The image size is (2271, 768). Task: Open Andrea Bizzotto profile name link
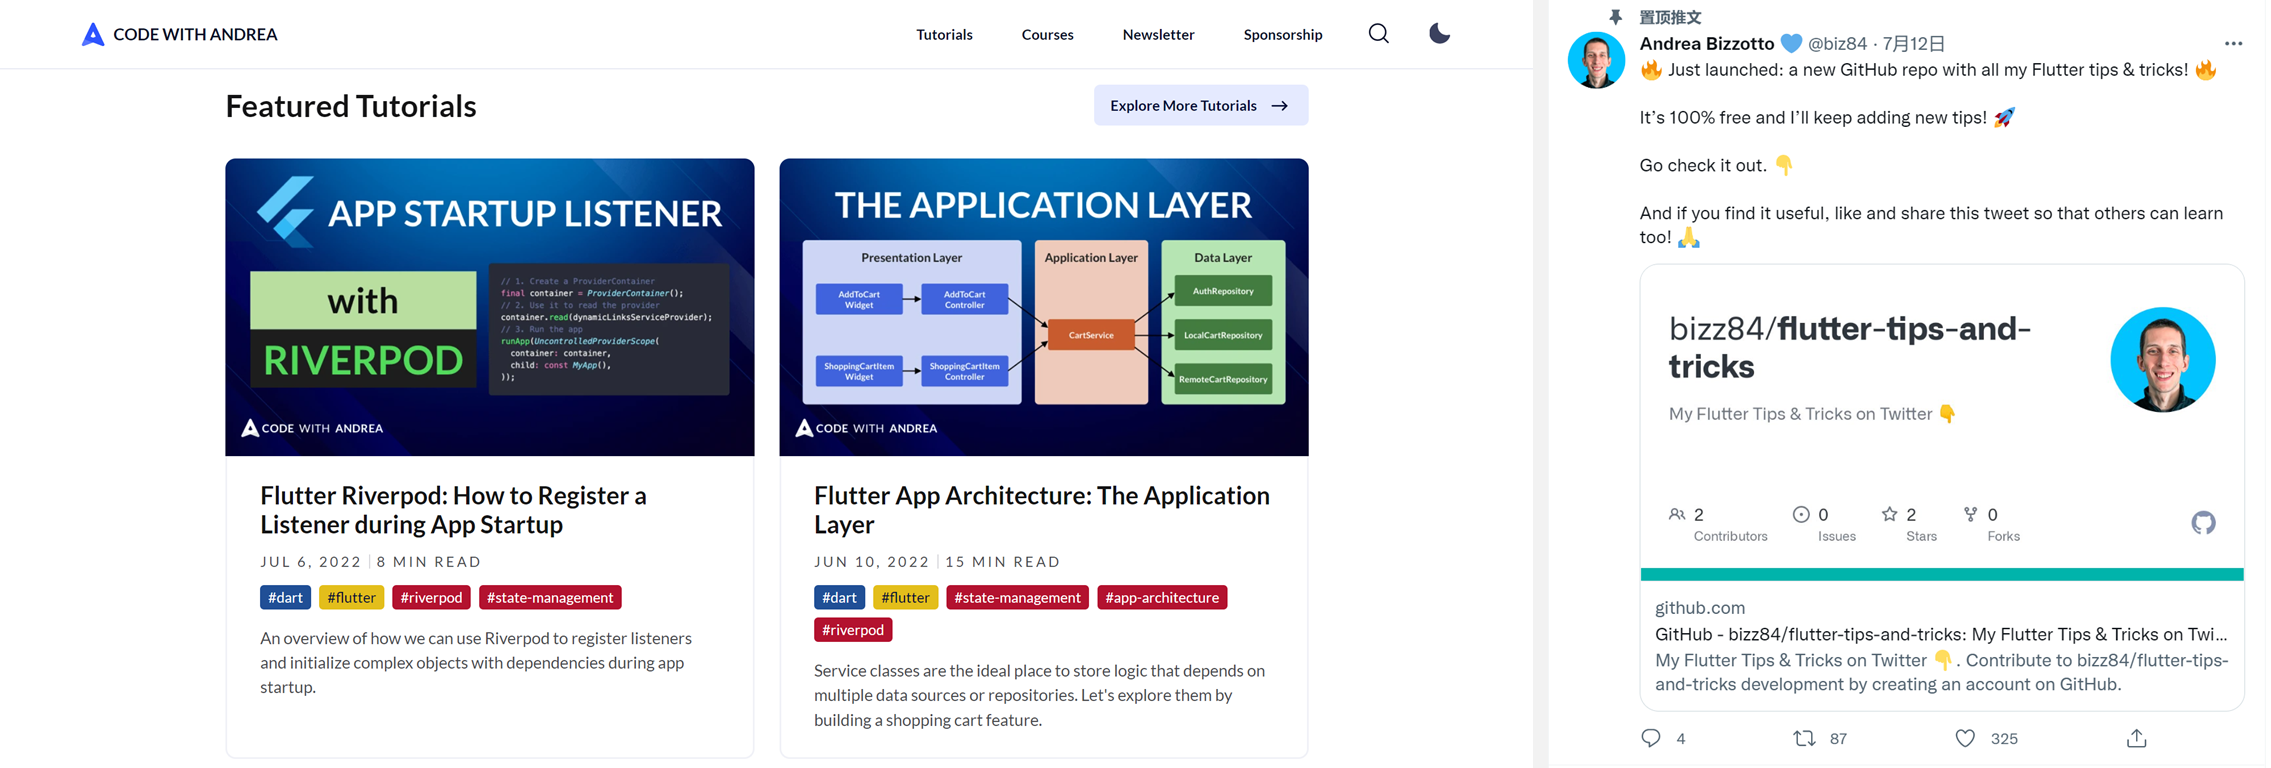point(1707,43)
